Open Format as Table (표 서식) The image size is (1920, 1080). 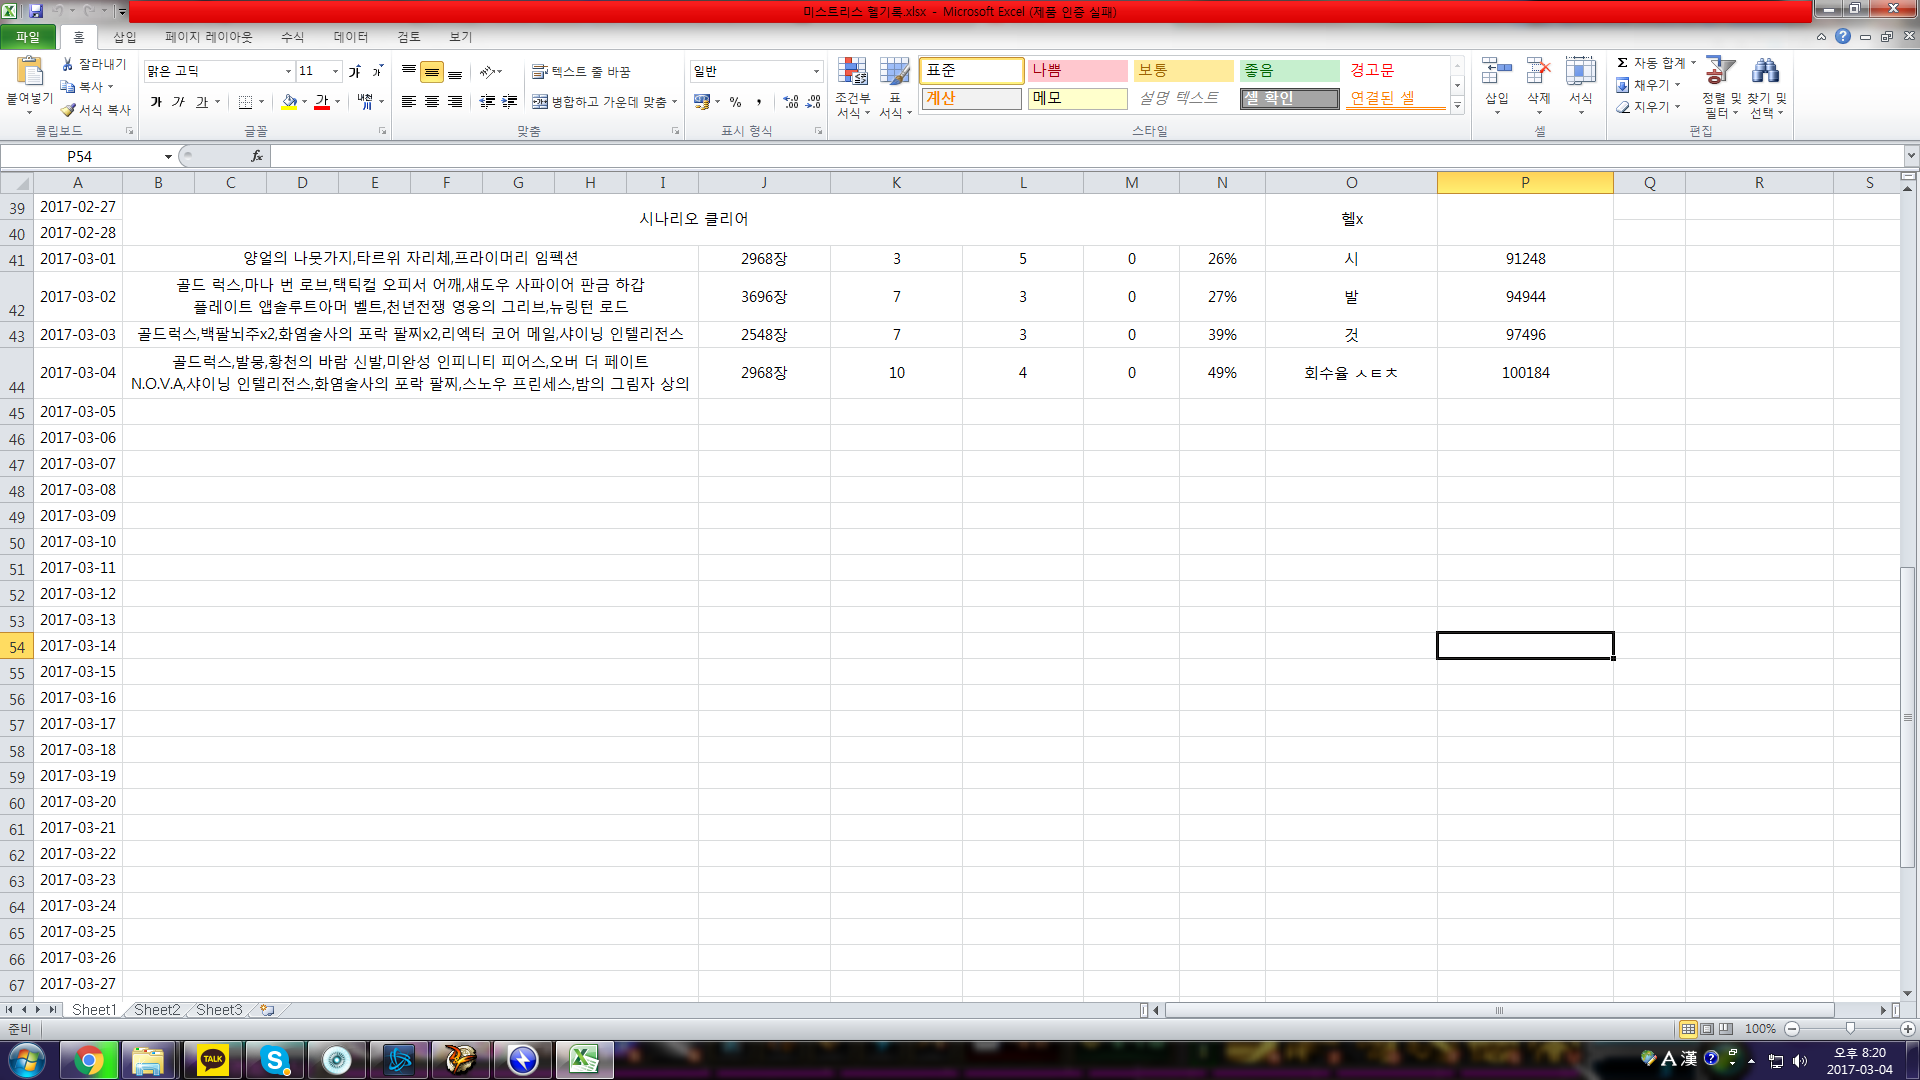point(895,88)
